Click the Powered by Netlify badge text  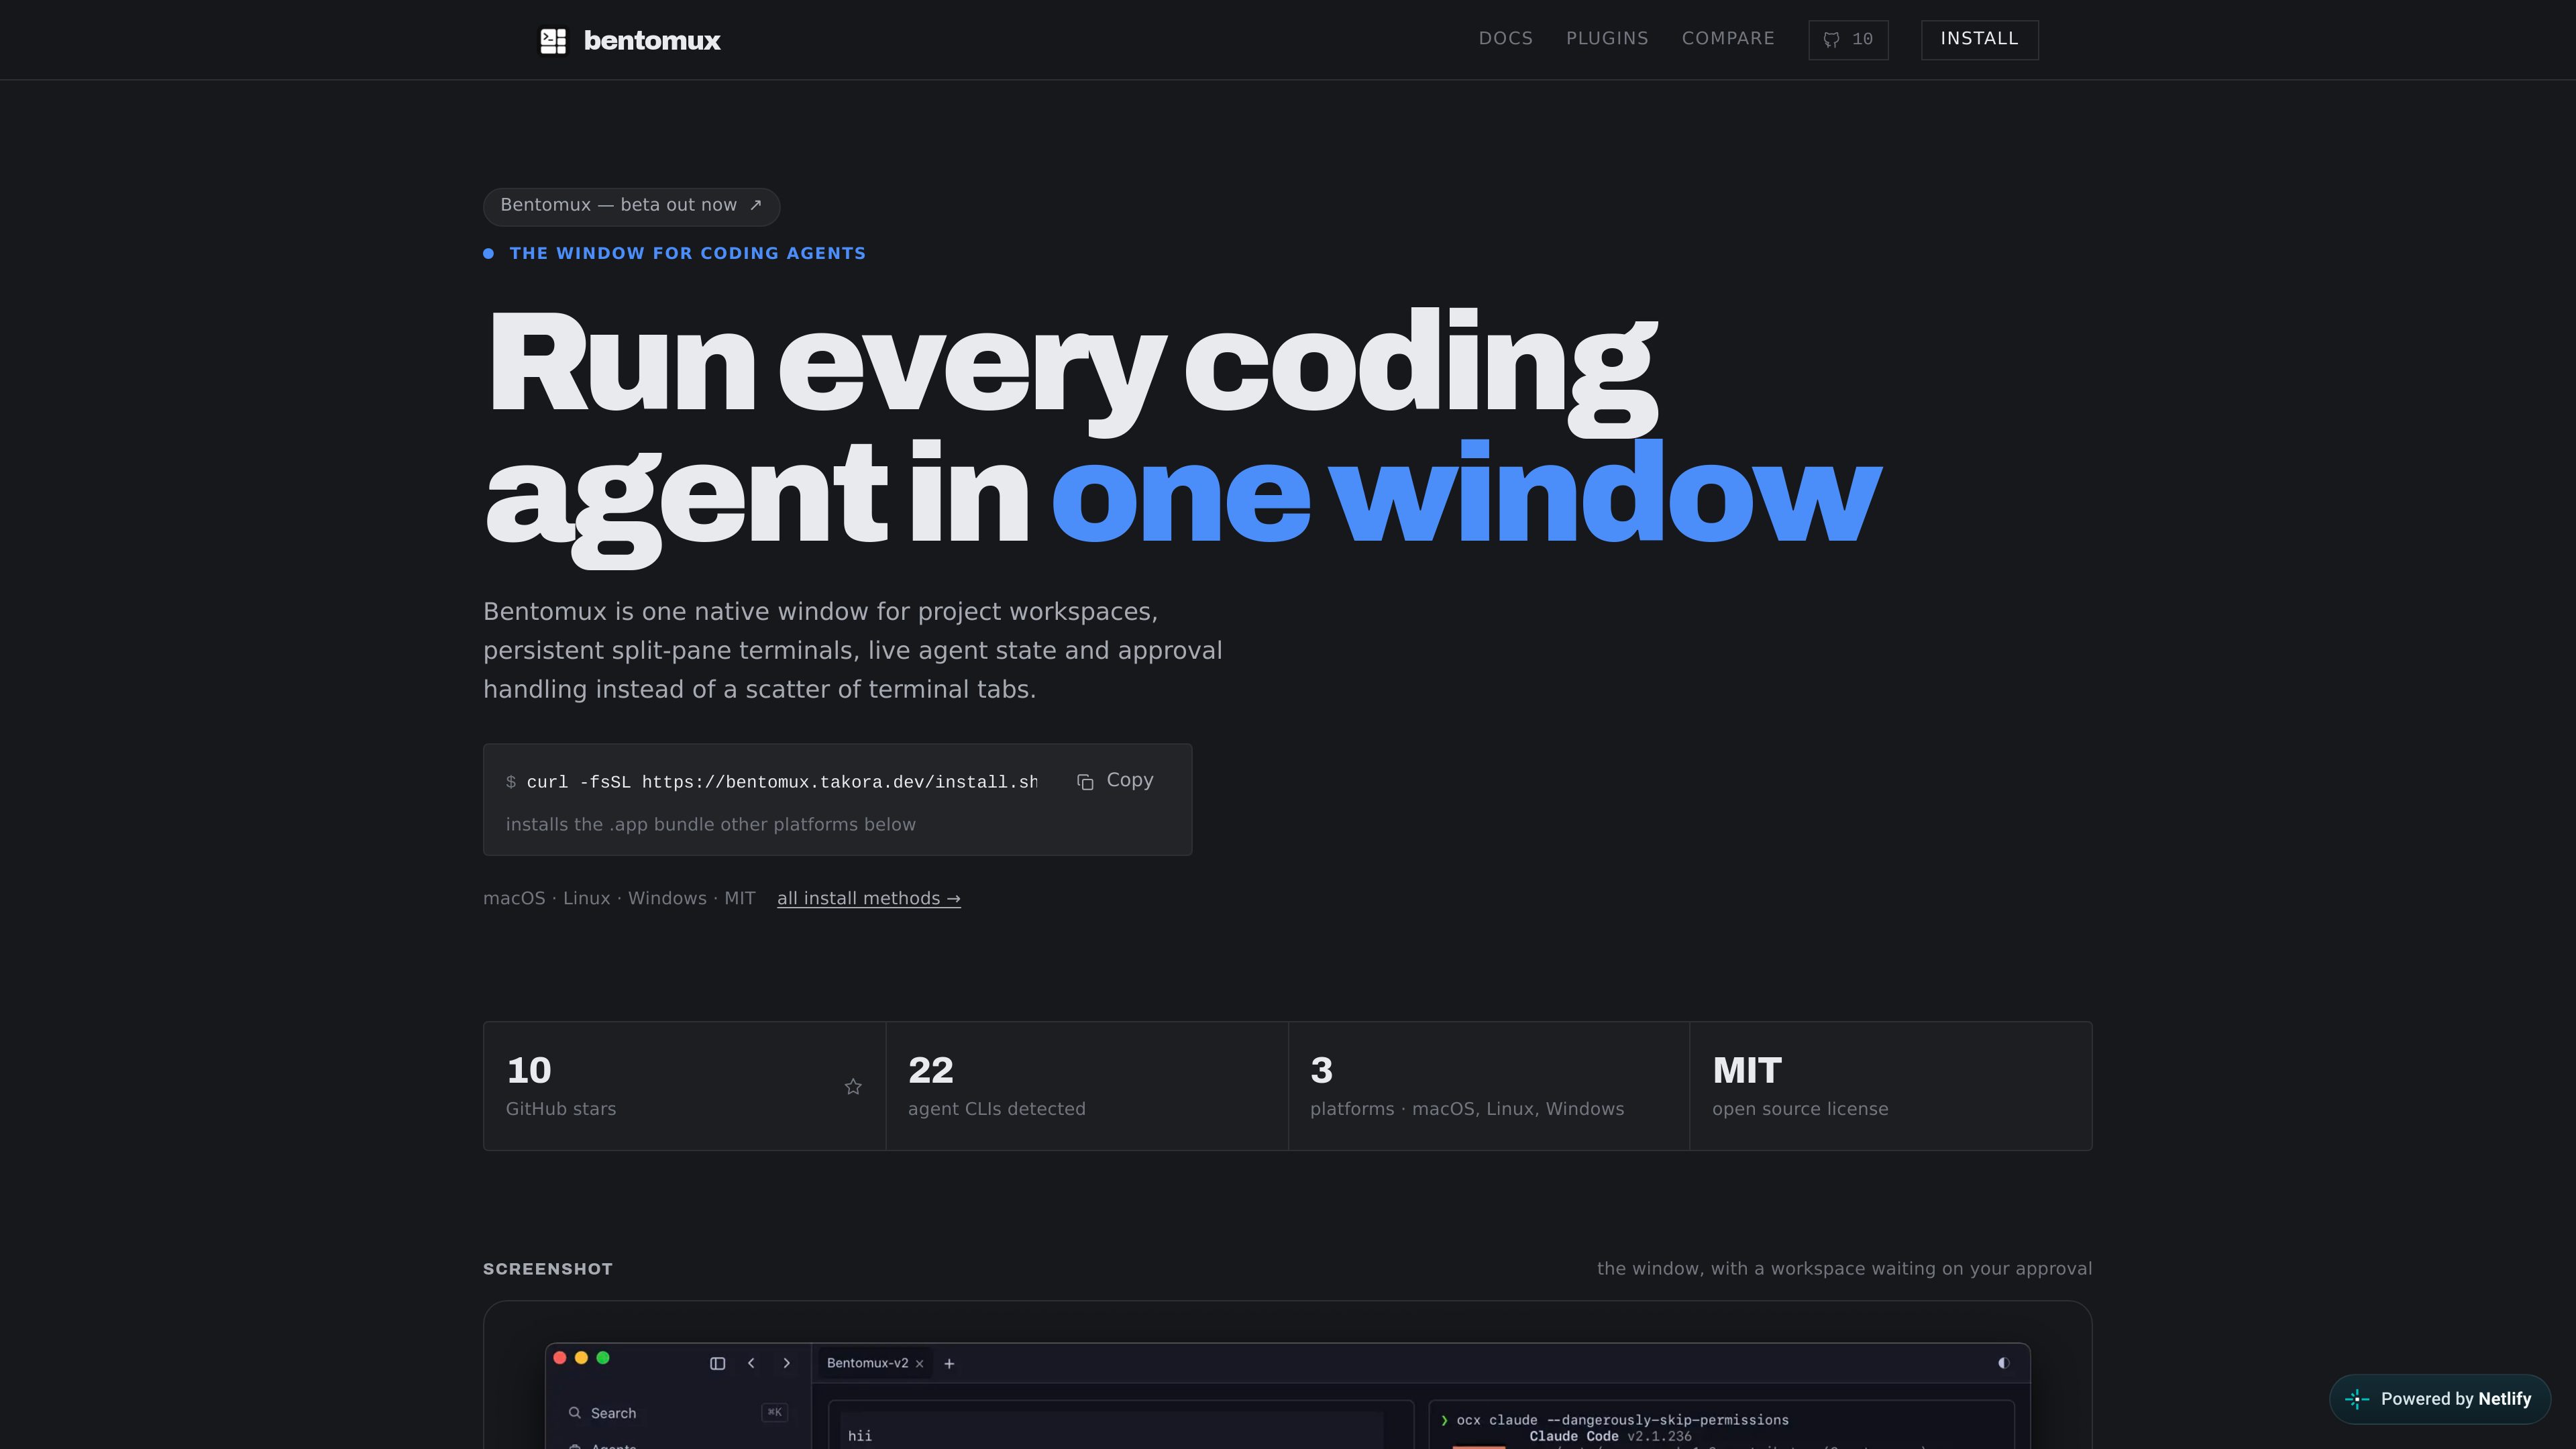tap(2455, 1399)
